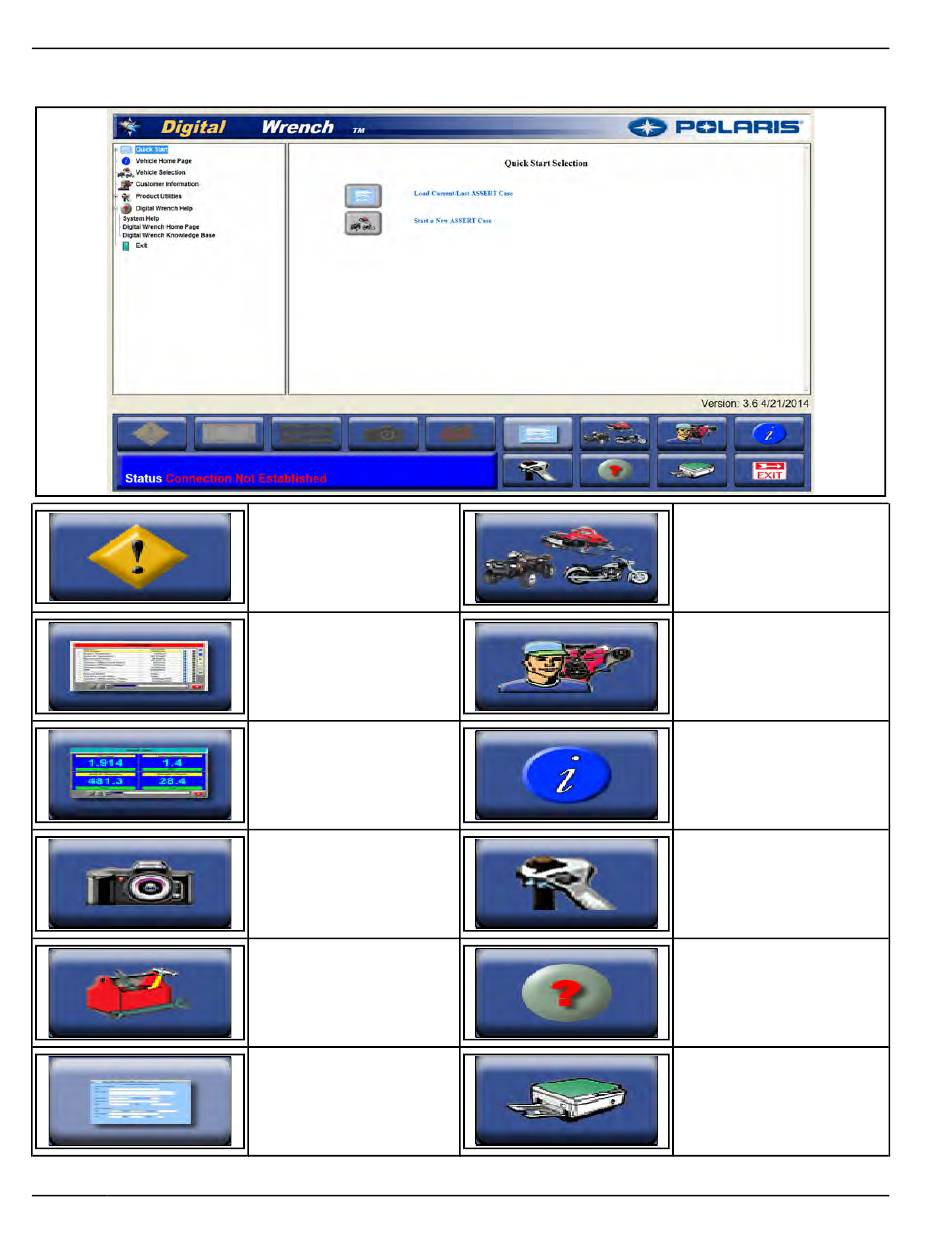Click the printer toolbar button

point(692,470)
